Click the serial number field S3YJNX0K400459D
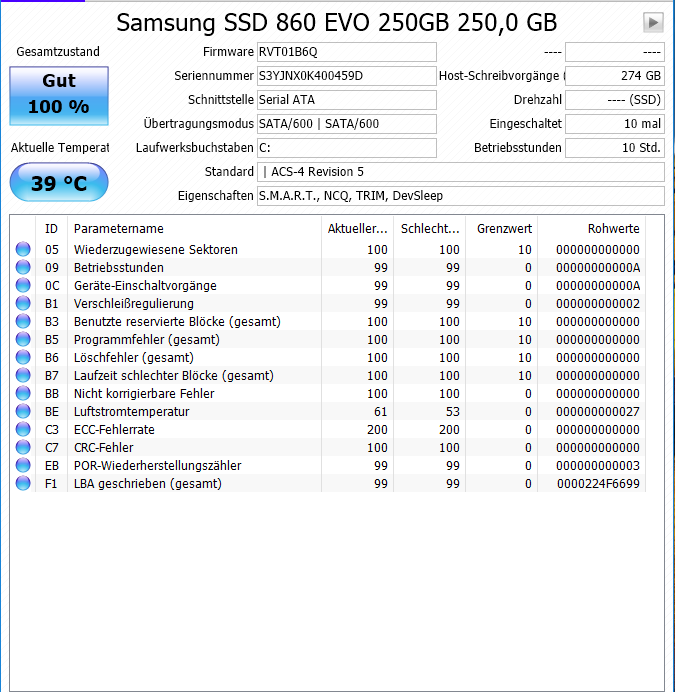Screen dimensions: 675x692 [347, 76]
